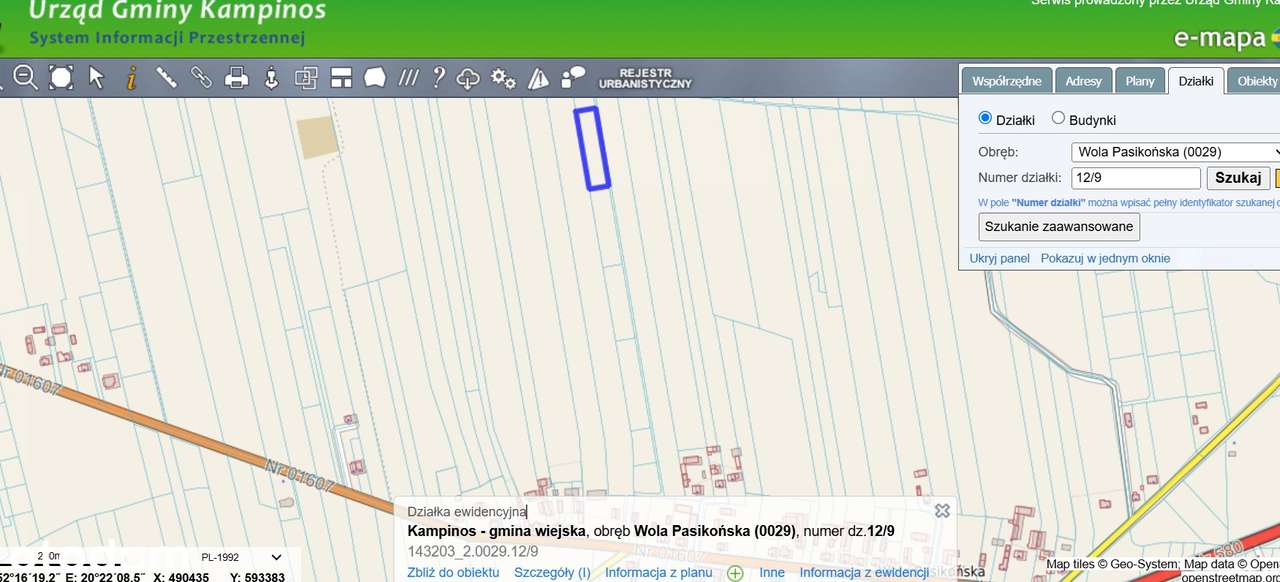Switch to the Plany tab
Image resolution: width=1280 pixels, height=582 pixels.
1139,81
